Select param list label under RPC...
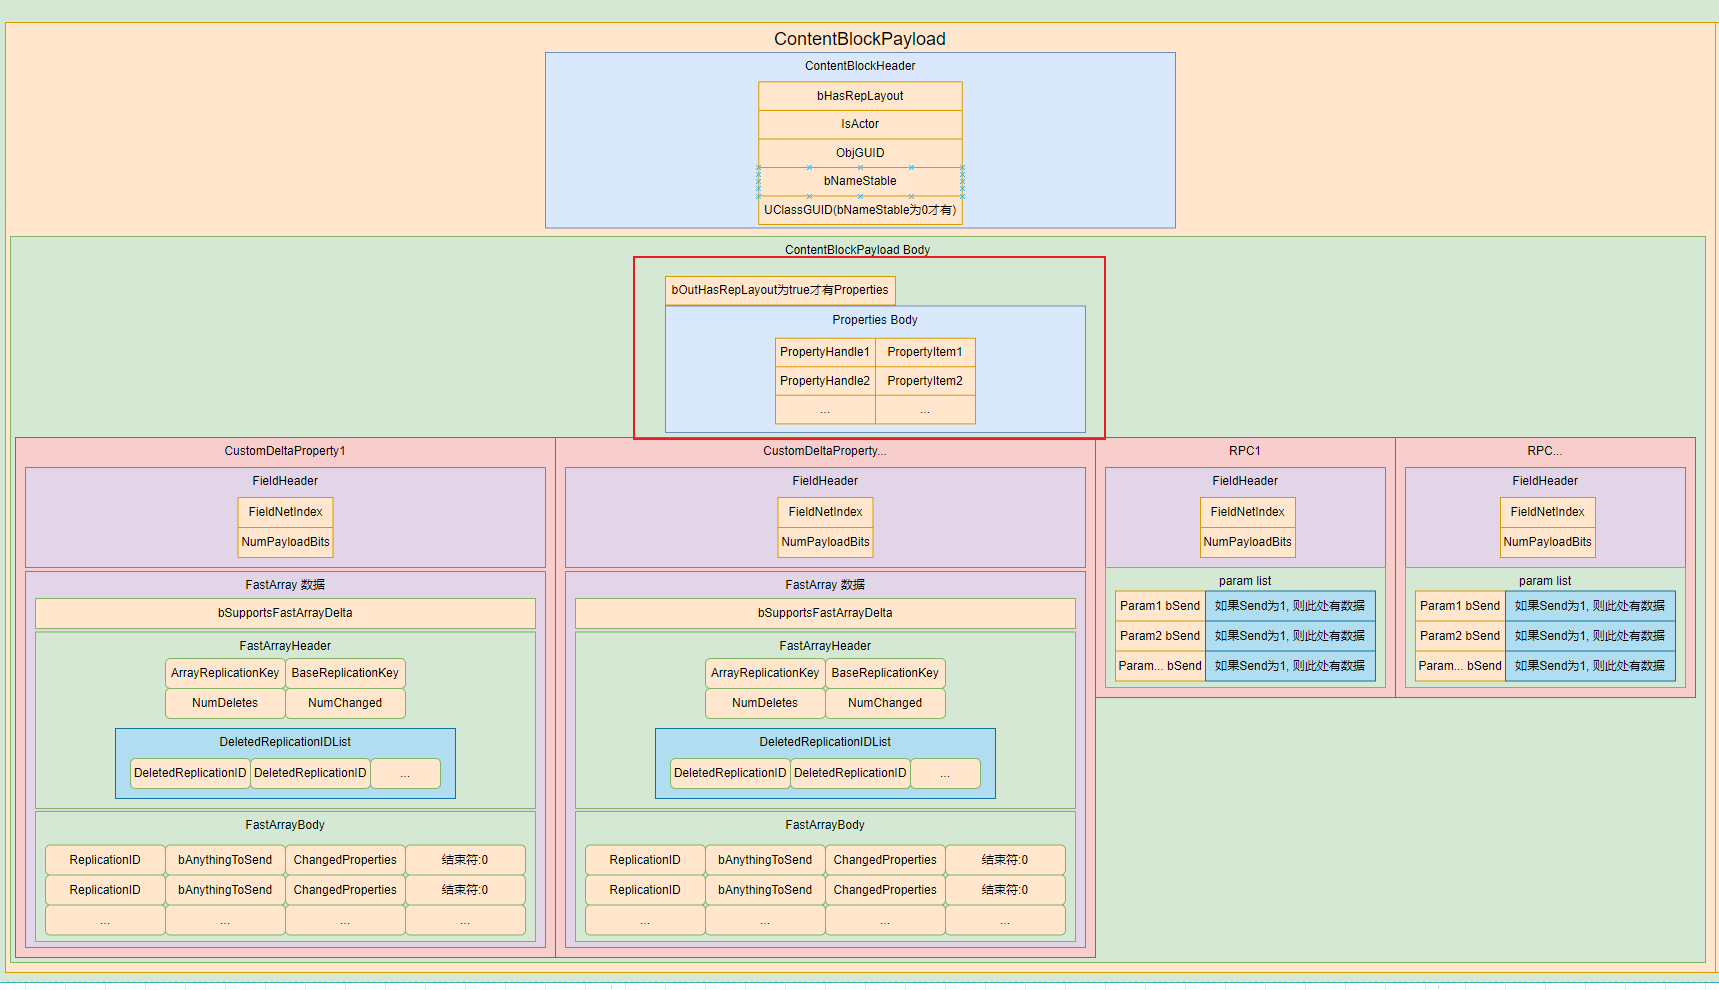The width and height of the screenshot is (1719, 990). pos(1545,581)
